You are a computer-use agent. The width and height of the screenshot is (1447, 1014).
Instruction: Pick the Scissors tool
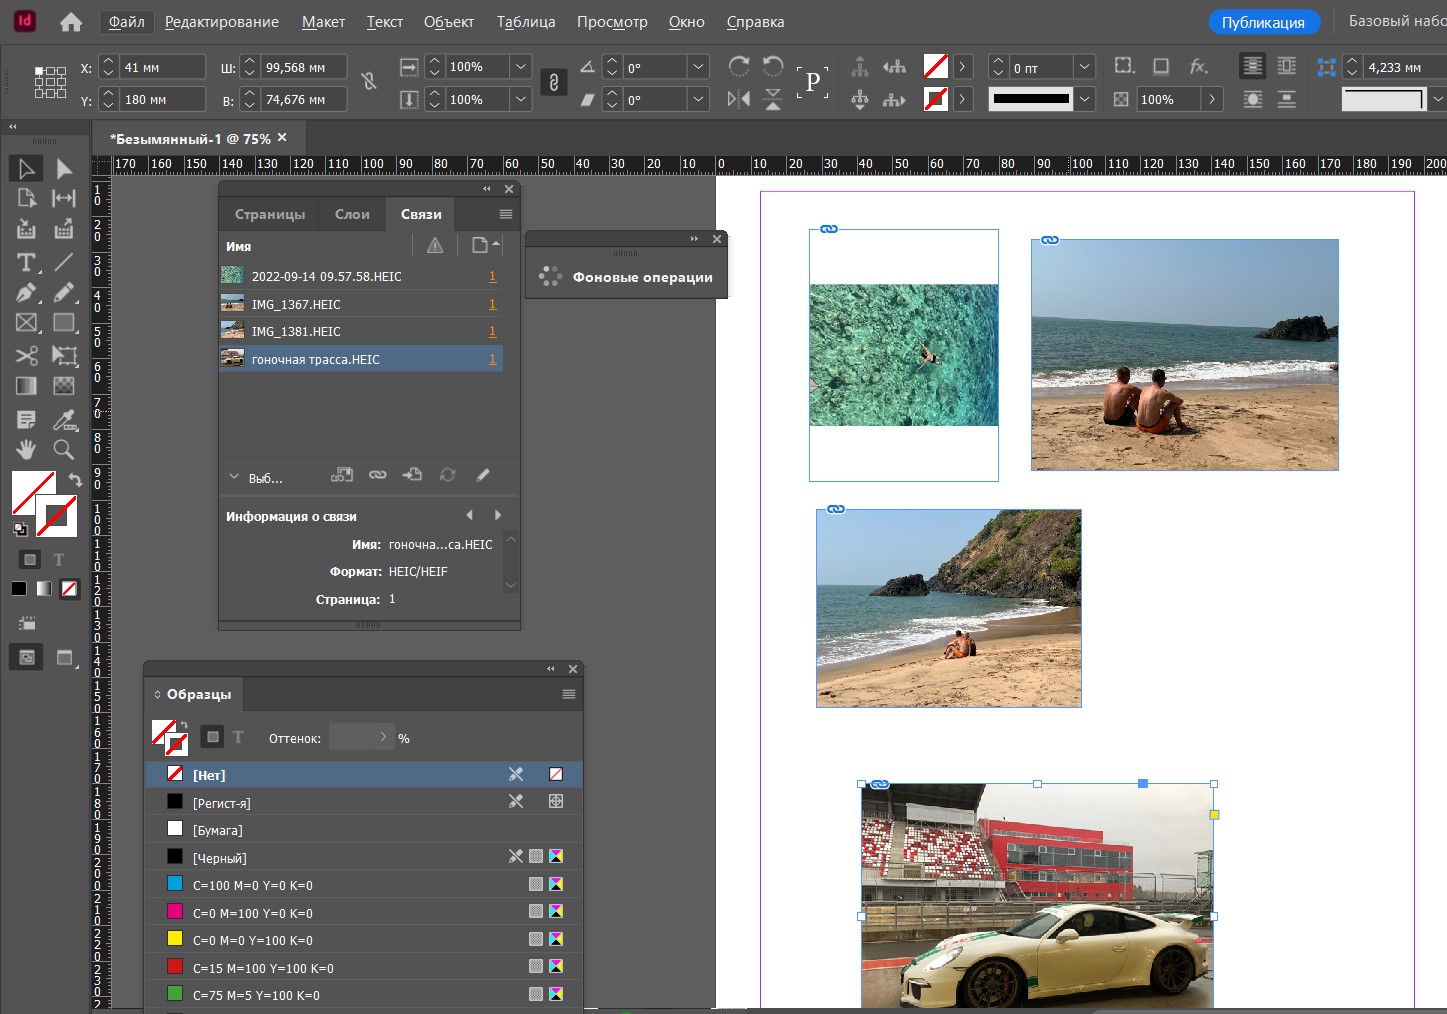point(26,355)
